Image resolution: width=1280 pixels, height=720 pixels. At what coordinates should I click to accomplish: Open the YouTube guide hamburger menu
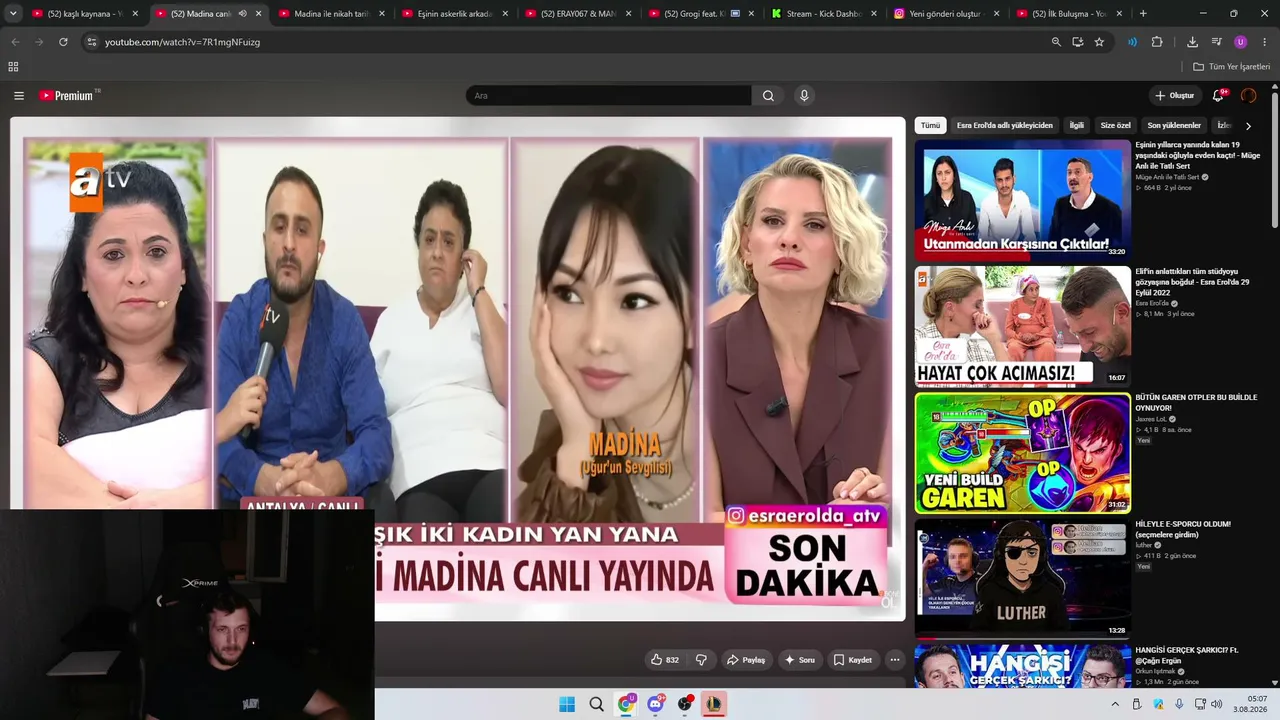(x=19, y=96)
